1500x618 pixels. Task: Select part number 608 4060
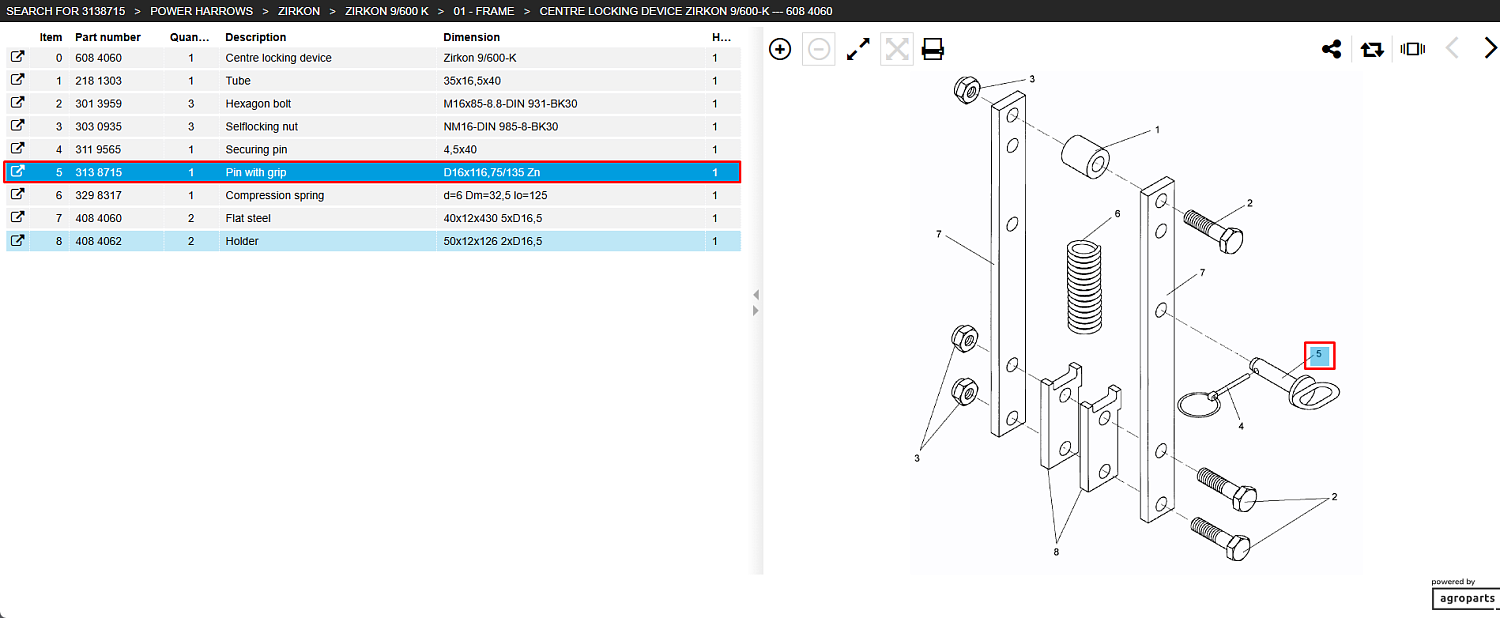(x=99, y=58)
